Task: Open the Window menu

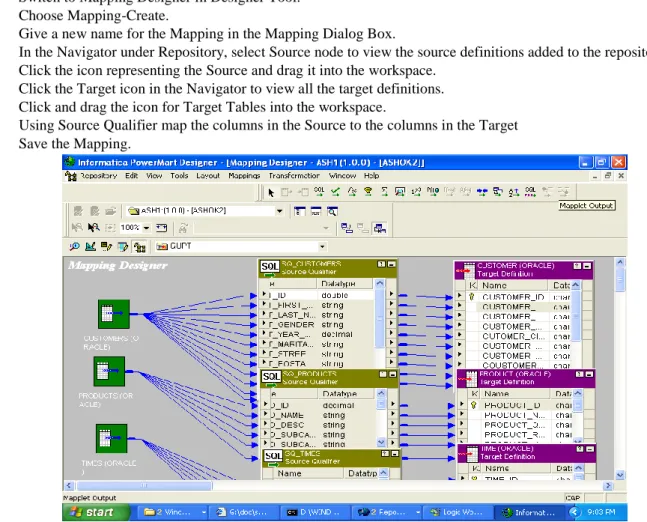Action: coord(342,176)
